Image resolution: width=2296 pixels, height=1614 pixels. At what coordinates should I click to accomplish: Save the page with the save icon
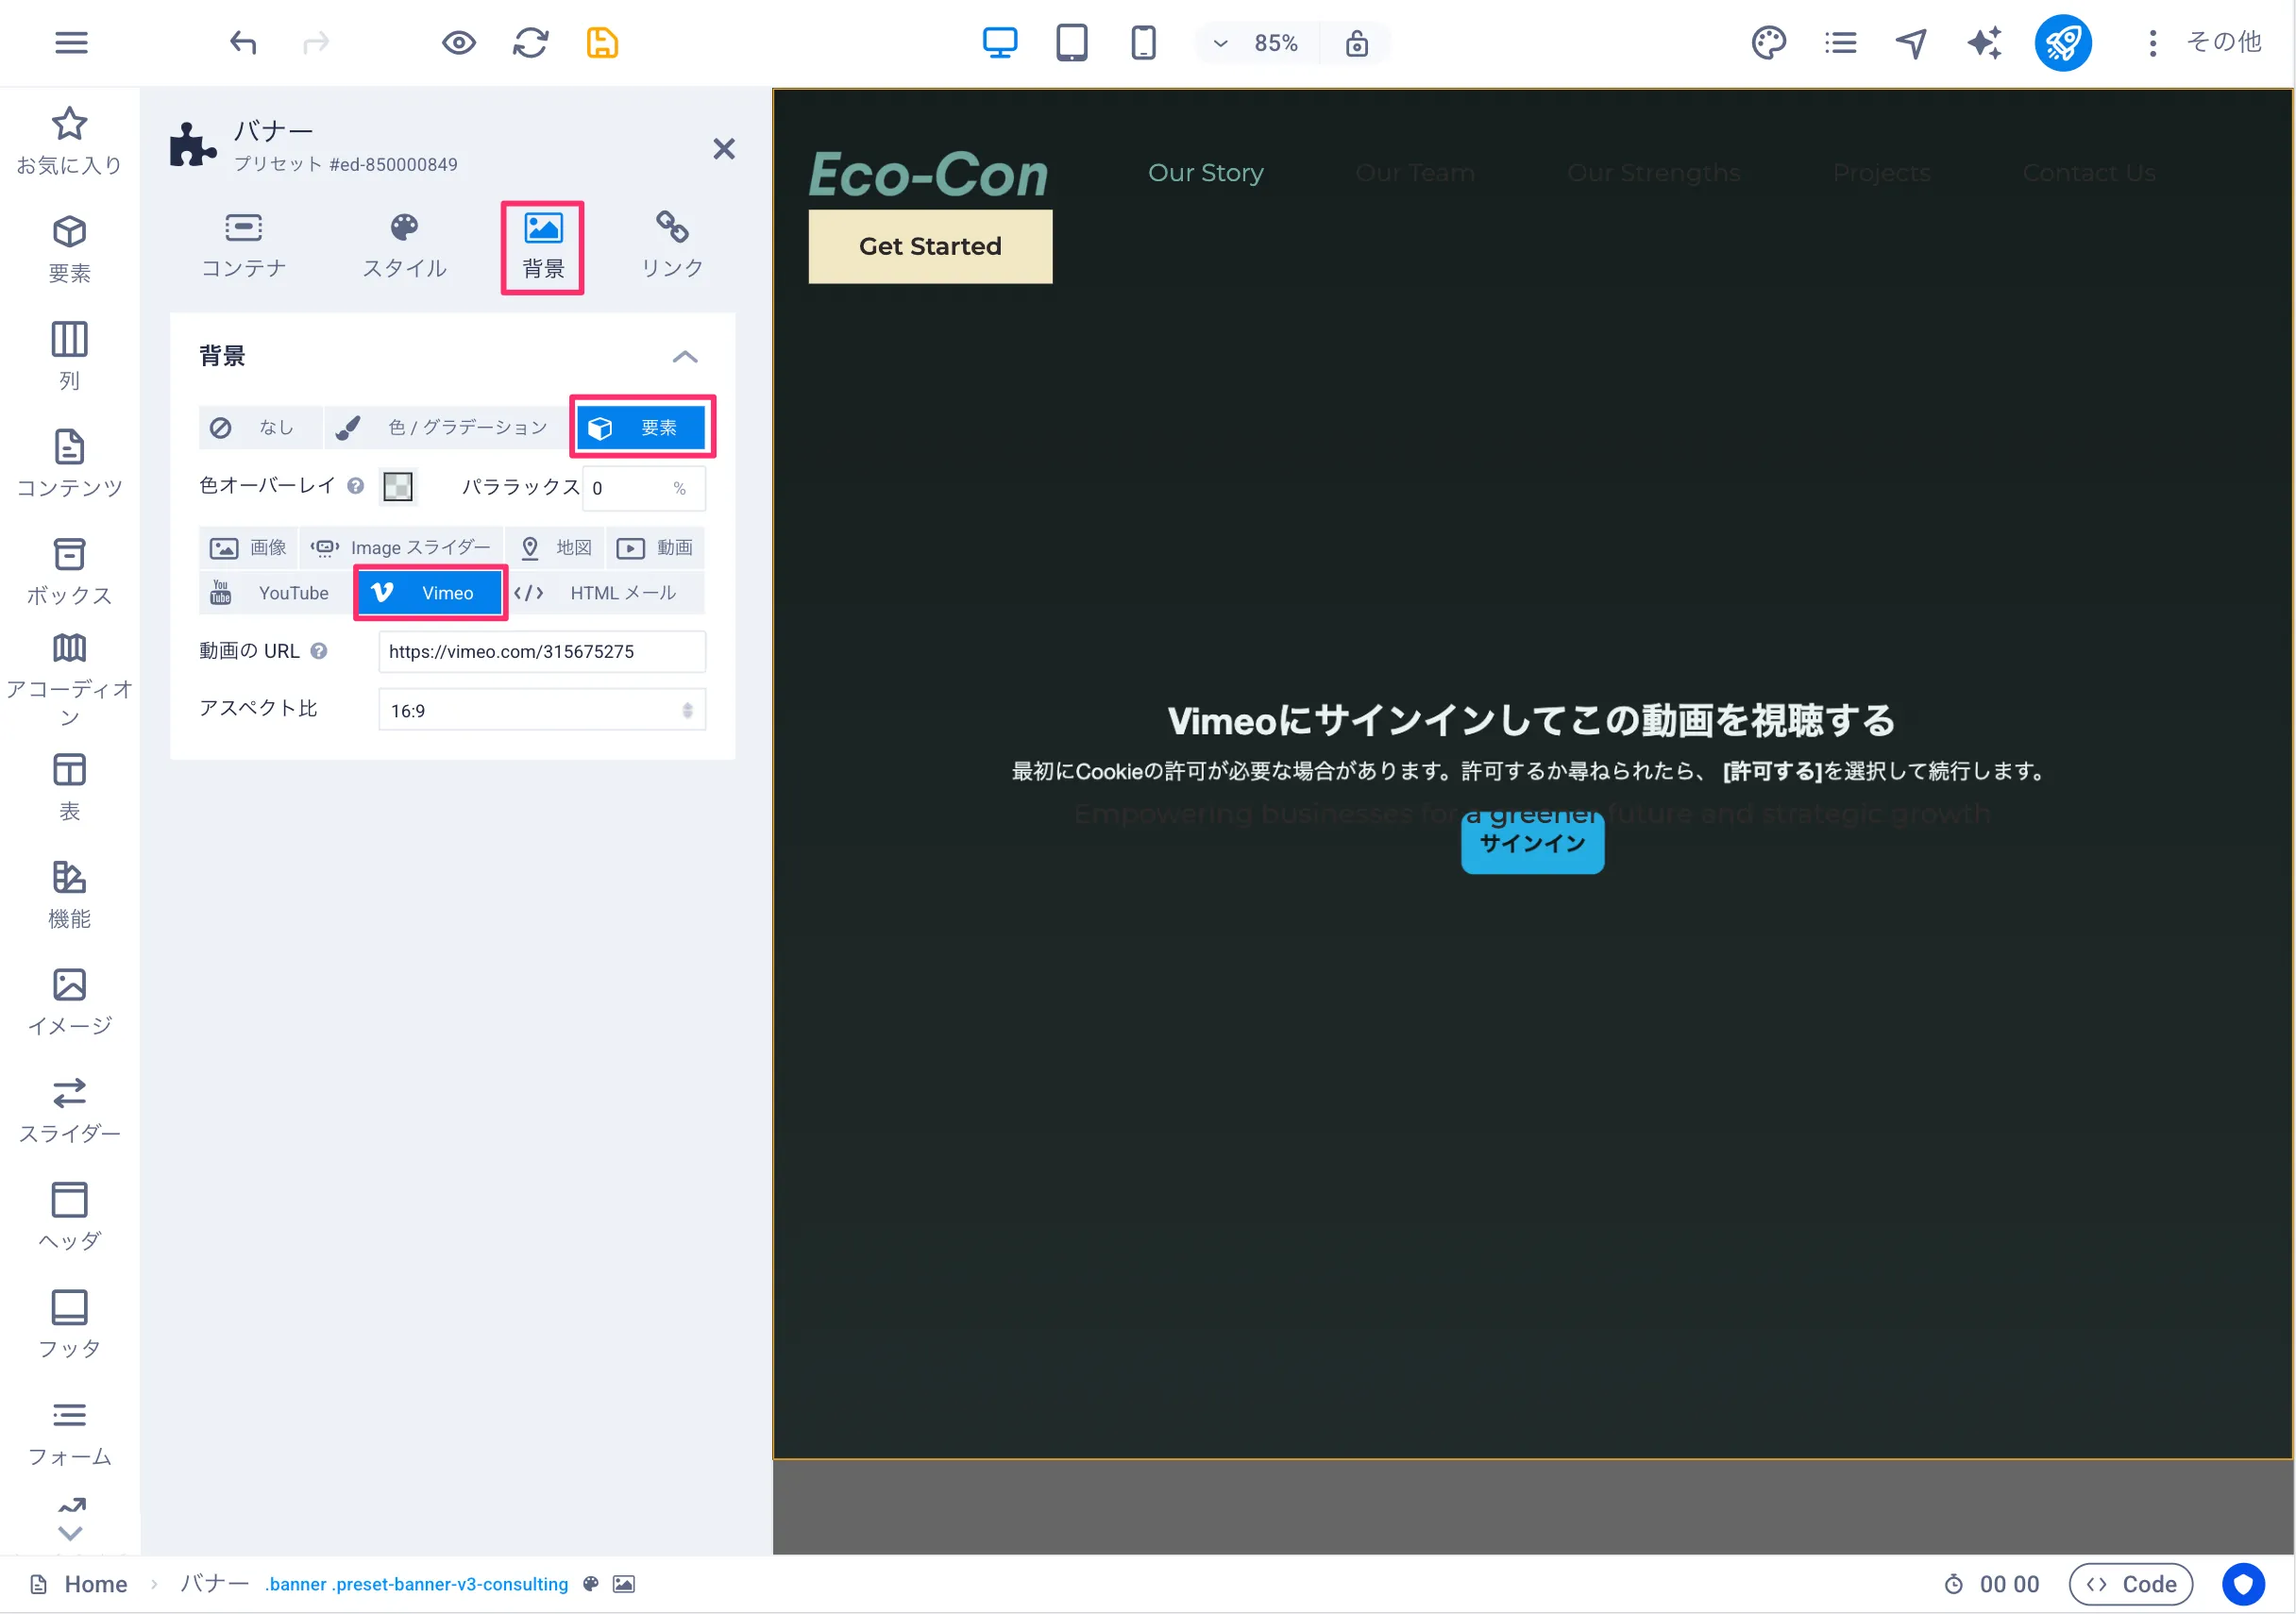pos(602,43)
